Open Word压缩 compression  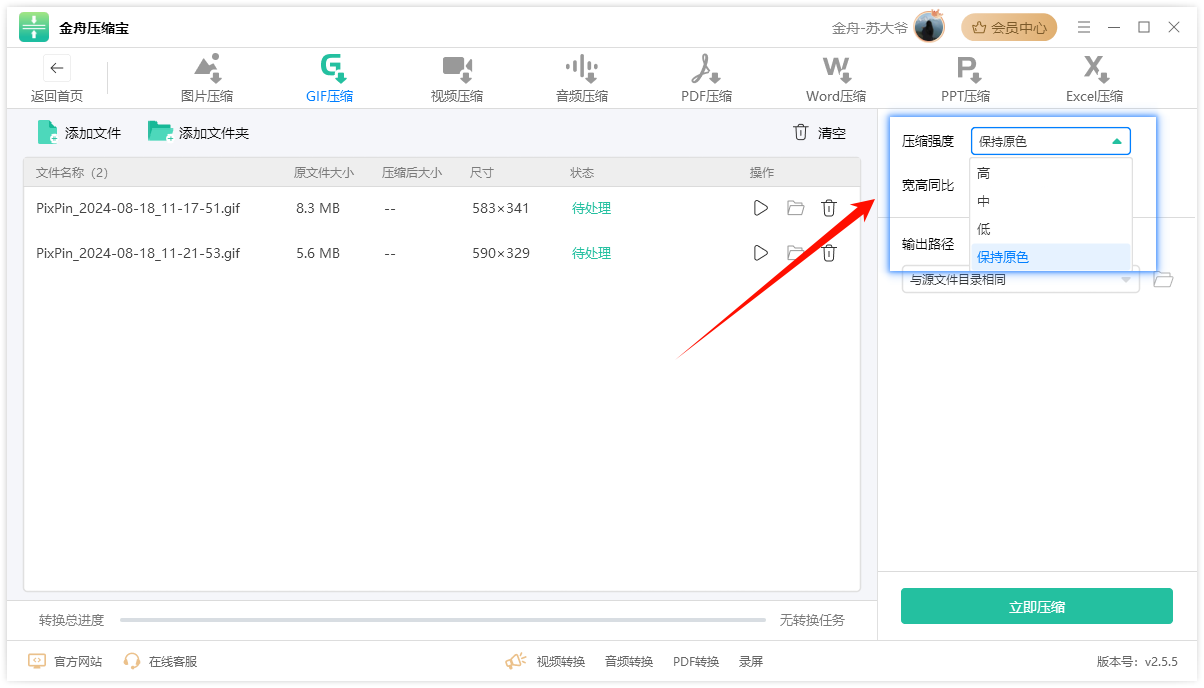pyautogui.click(x=836, y=78)
